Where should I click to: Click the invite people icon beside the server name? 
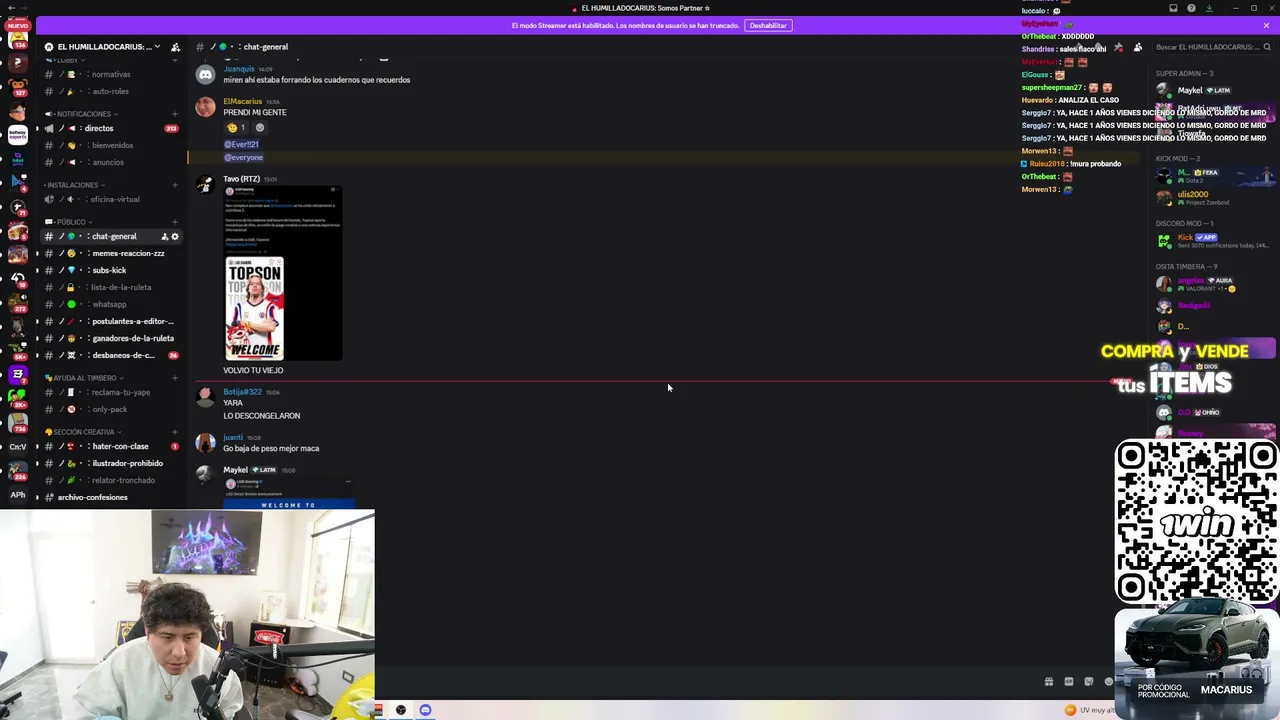pos(176,47)
